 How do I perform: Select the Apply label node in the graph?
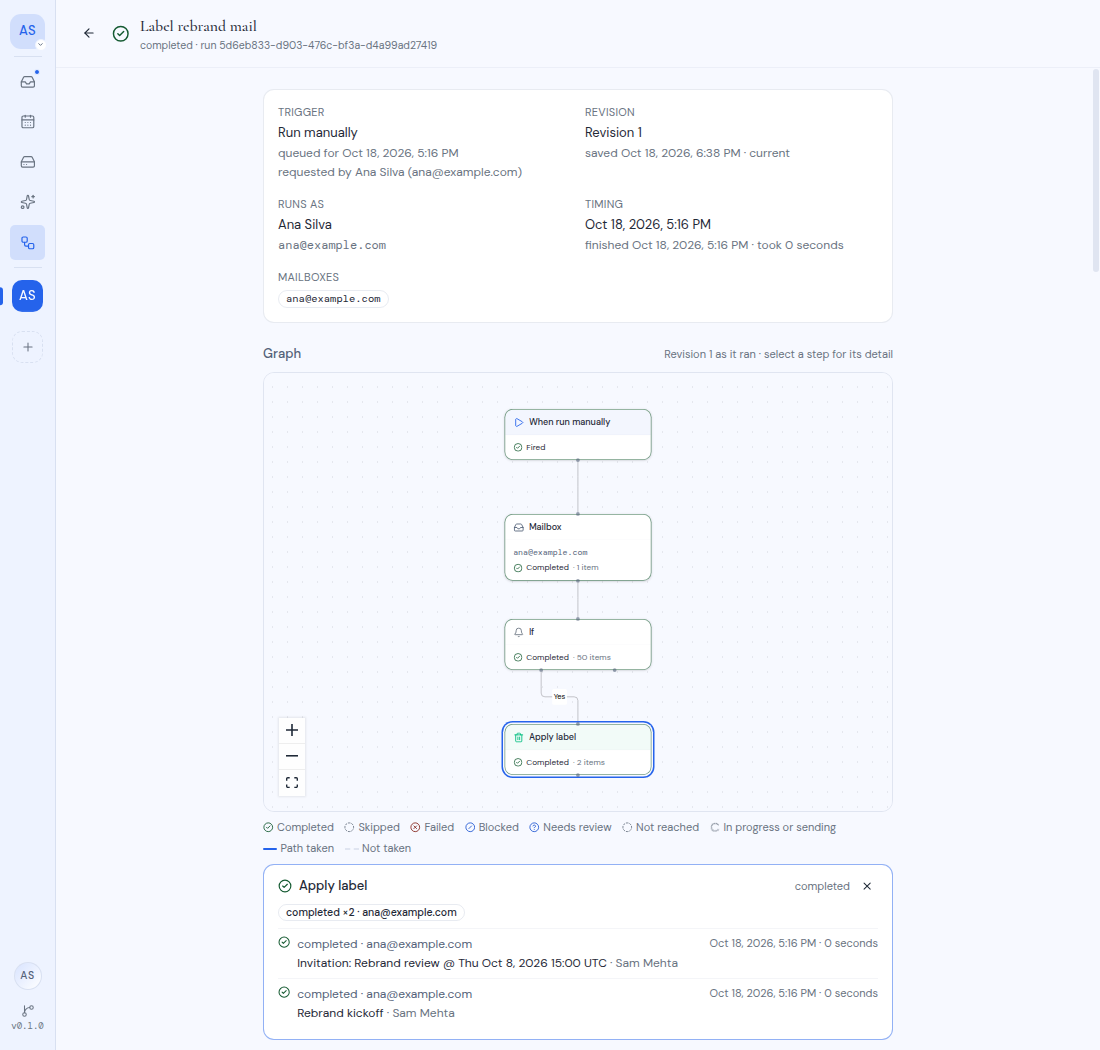578,750
